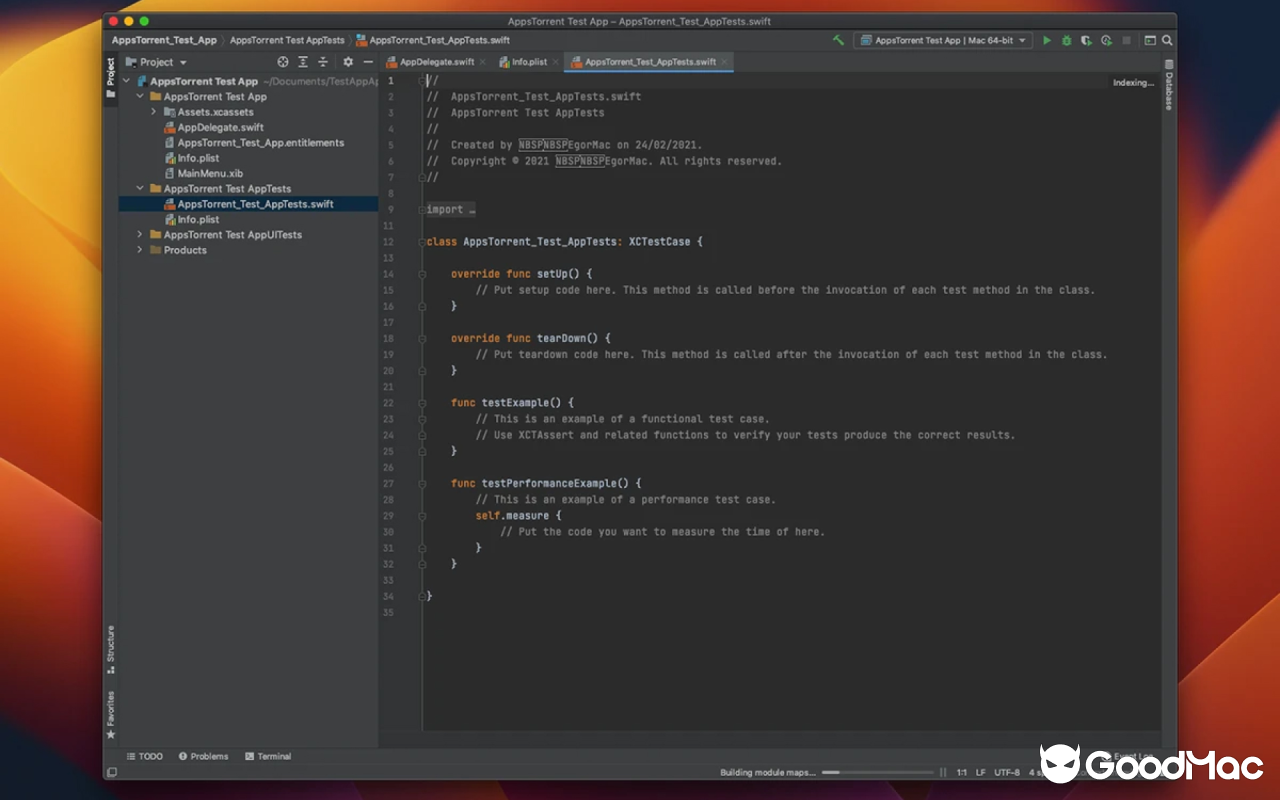Screen dimensions: 1280x800
Task: Open Search Everywhere with magnifier icon
Action: 1166,41
